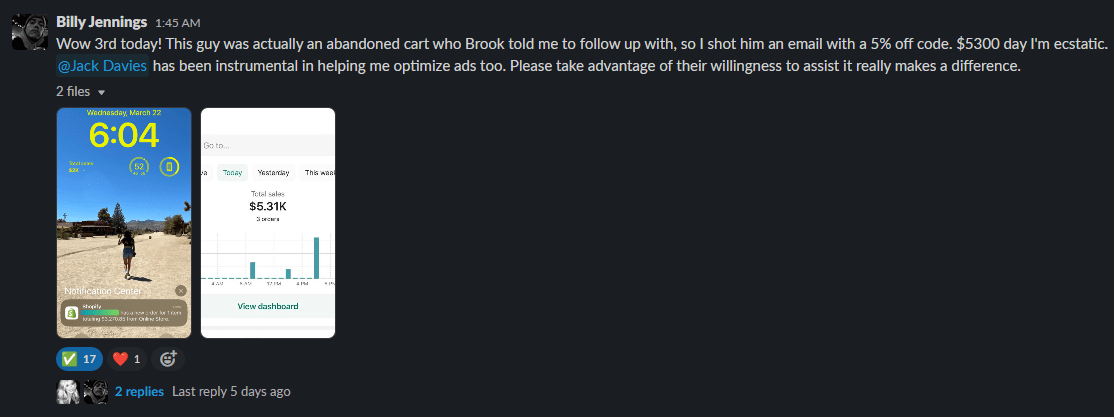Click the add reaction smiley icon
The image size is (1114, 417).
click(x=168, y=359)
